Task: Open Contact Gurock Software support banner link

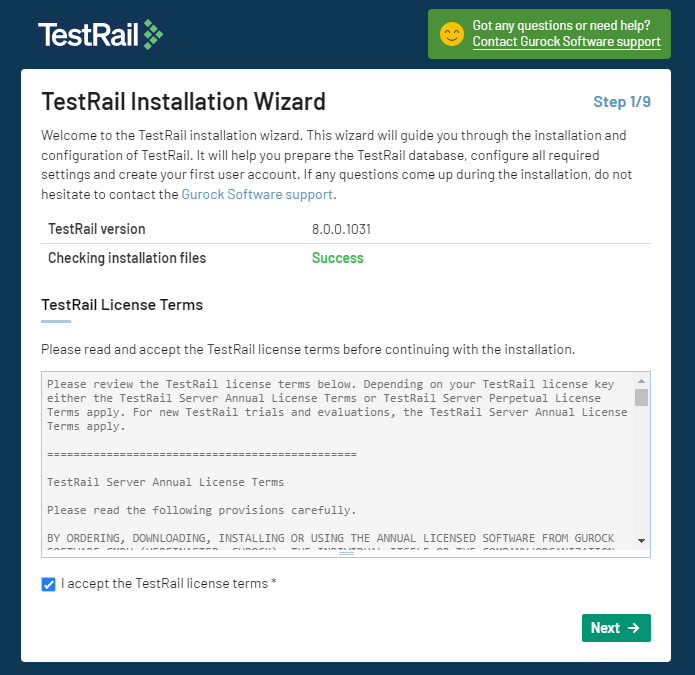Action: tap(566, 42)
